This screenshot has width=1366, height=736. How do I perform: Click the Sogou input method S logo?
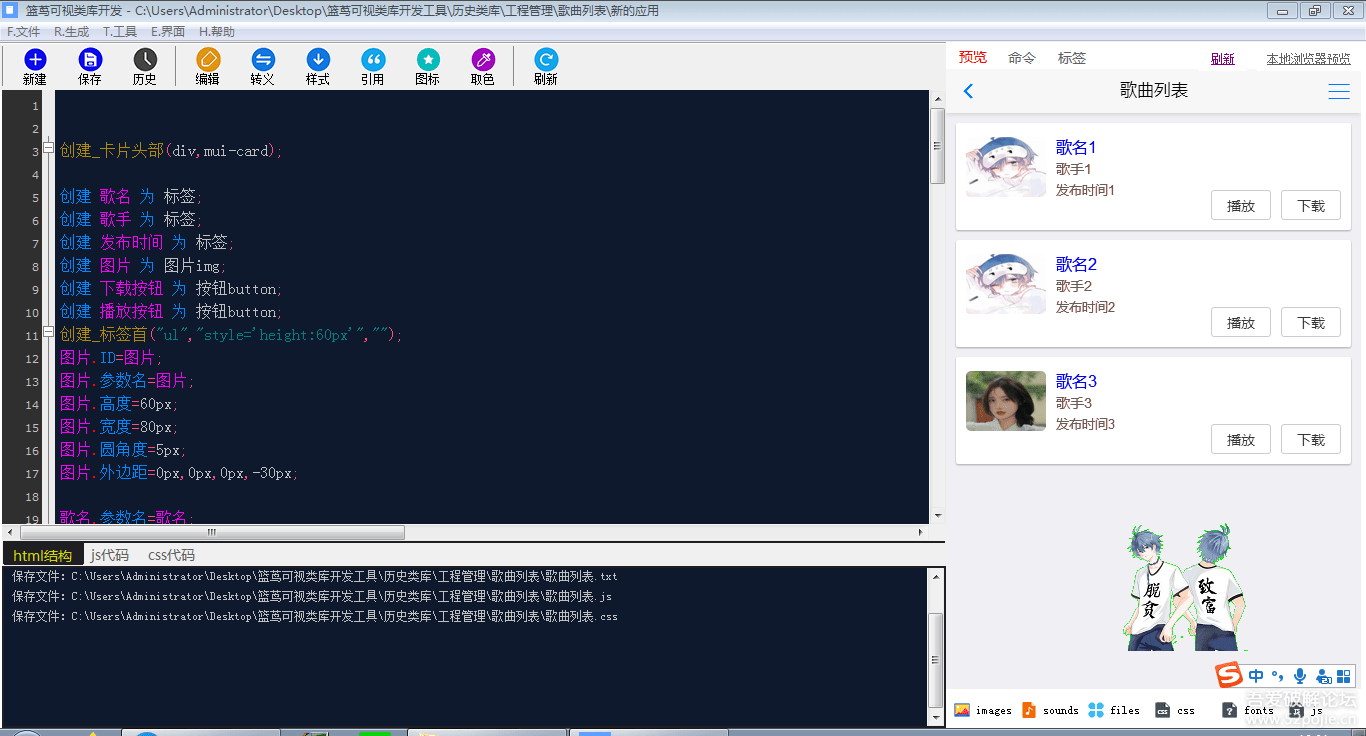coord(1229,676)
